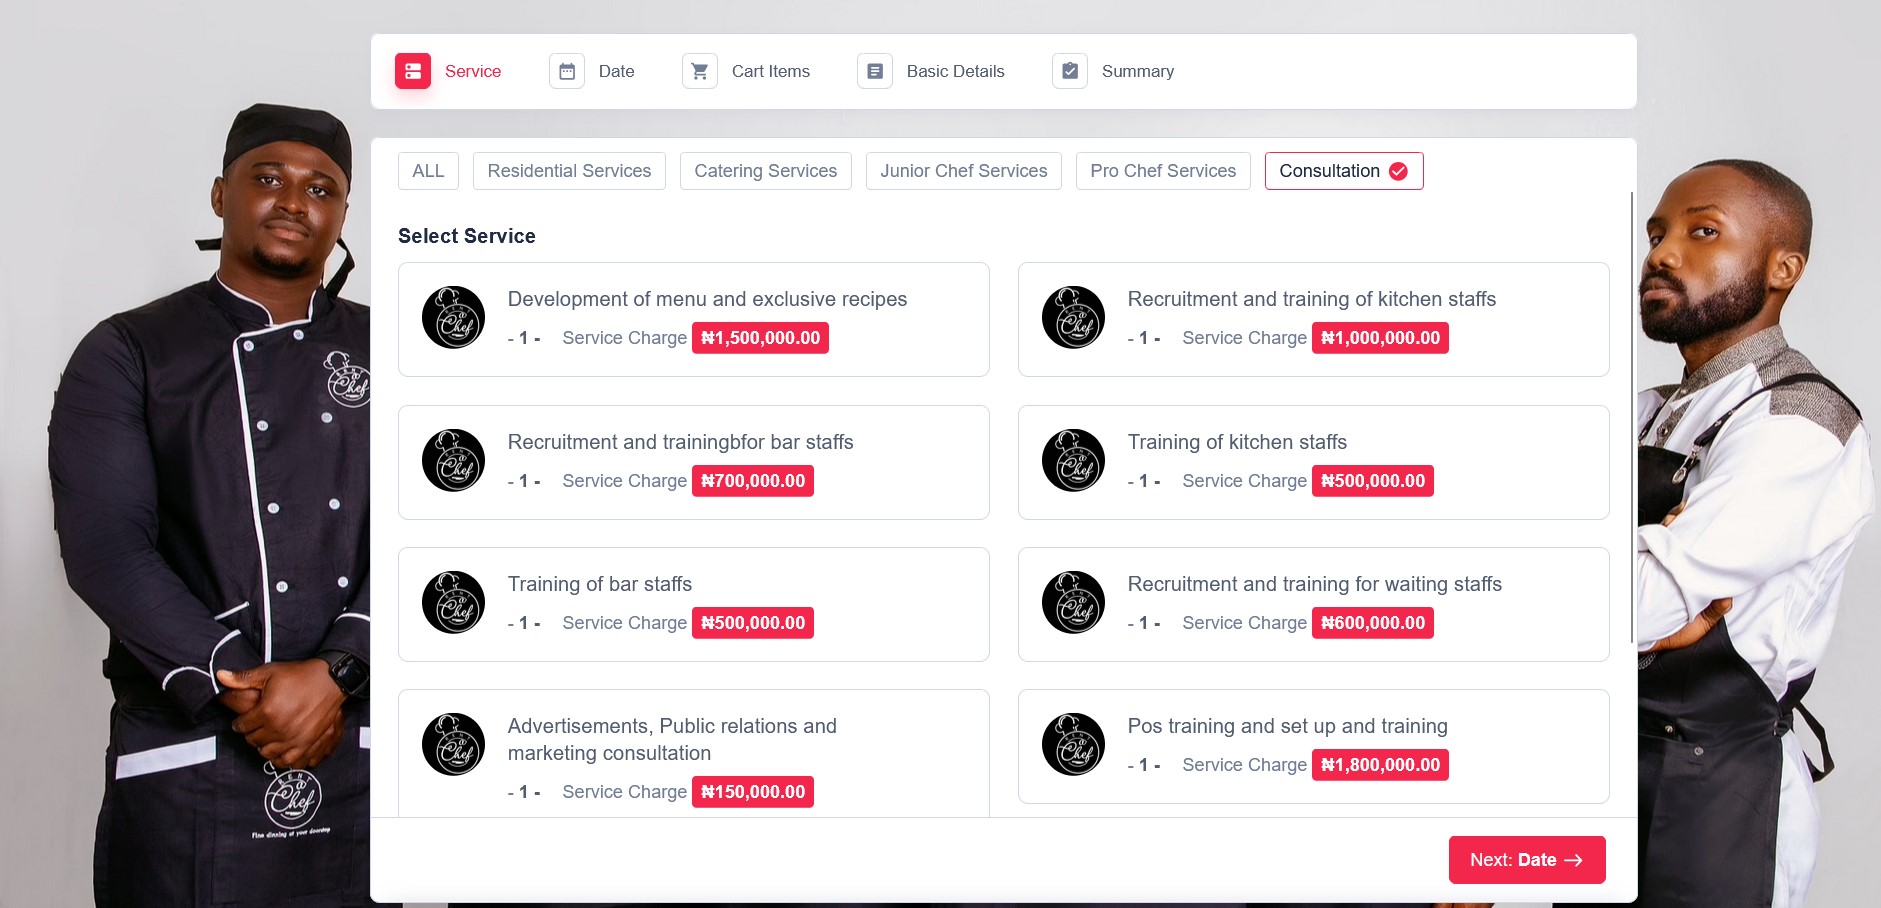The height and width of the screenshot is (908, 1881).
Task: Click the Summary clipboard icon
Action: [1070, 71]
